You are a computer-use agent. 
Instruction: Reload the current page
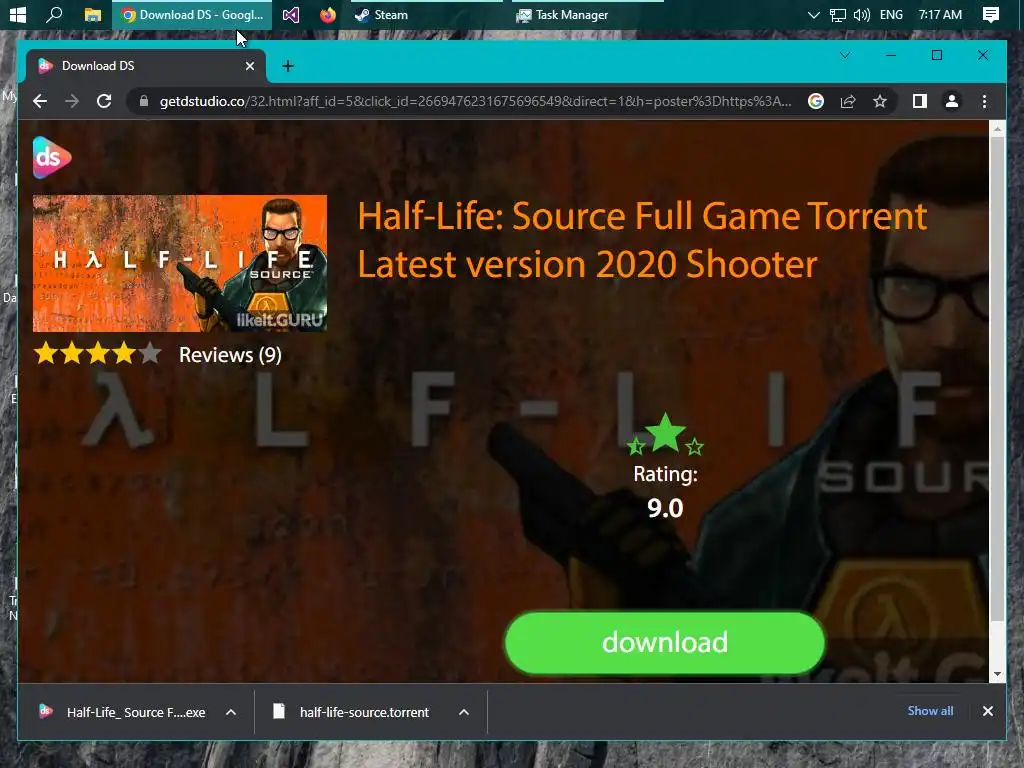(104, 101)
